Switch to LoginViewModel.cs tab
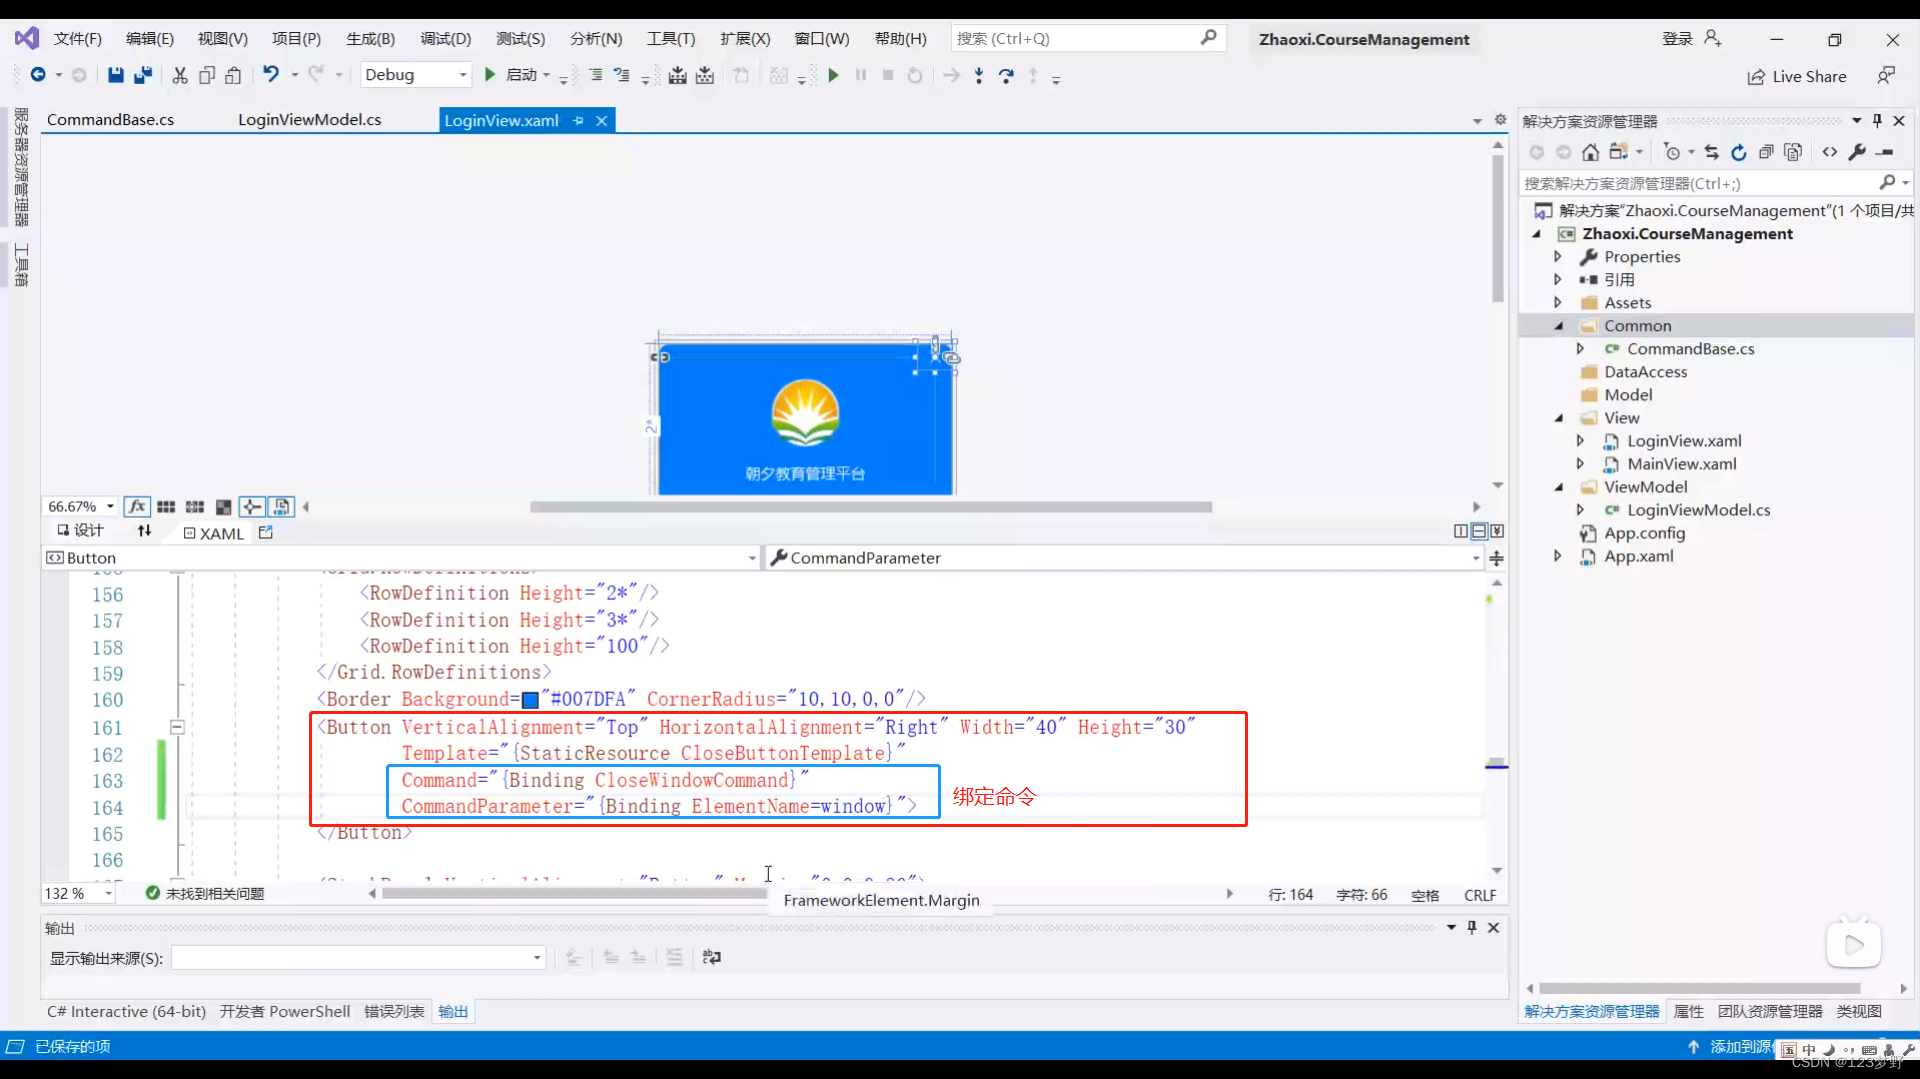1920x1079 pixels. [309, 120]
